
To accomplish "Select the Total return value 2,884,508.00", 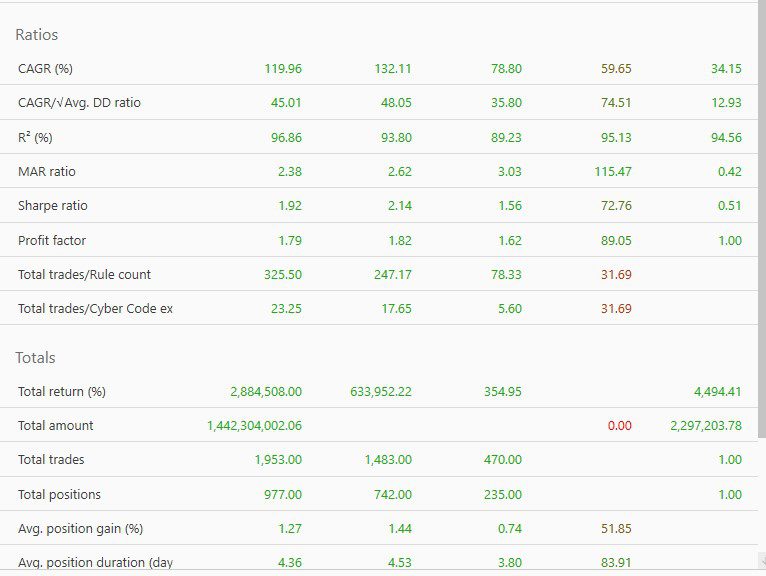I will (x=266, y=391).
